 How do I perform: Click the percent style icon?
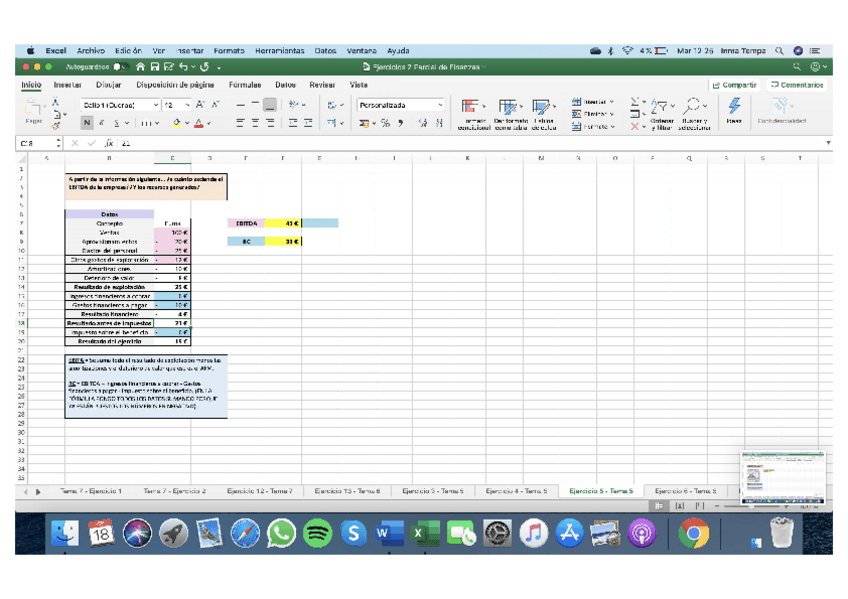pos(385,123)
